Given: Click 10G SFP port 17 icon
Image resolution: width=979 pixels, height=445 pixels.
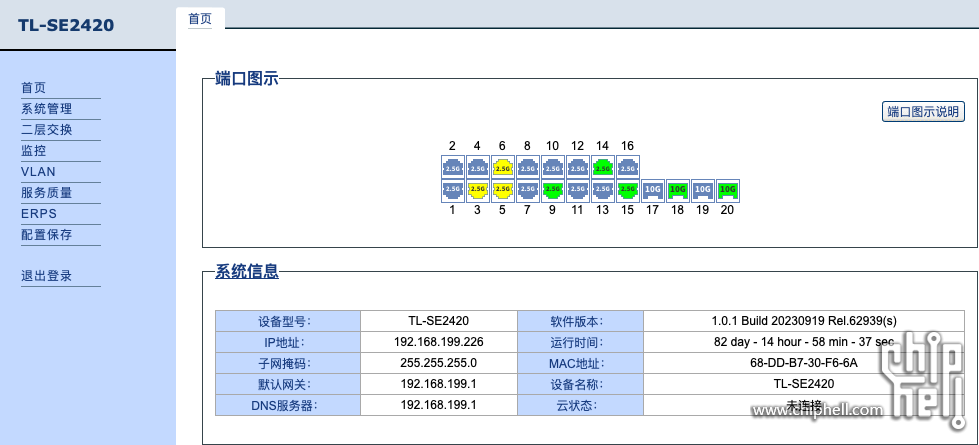Looking at the screenshot, I should tap(652, 190).
